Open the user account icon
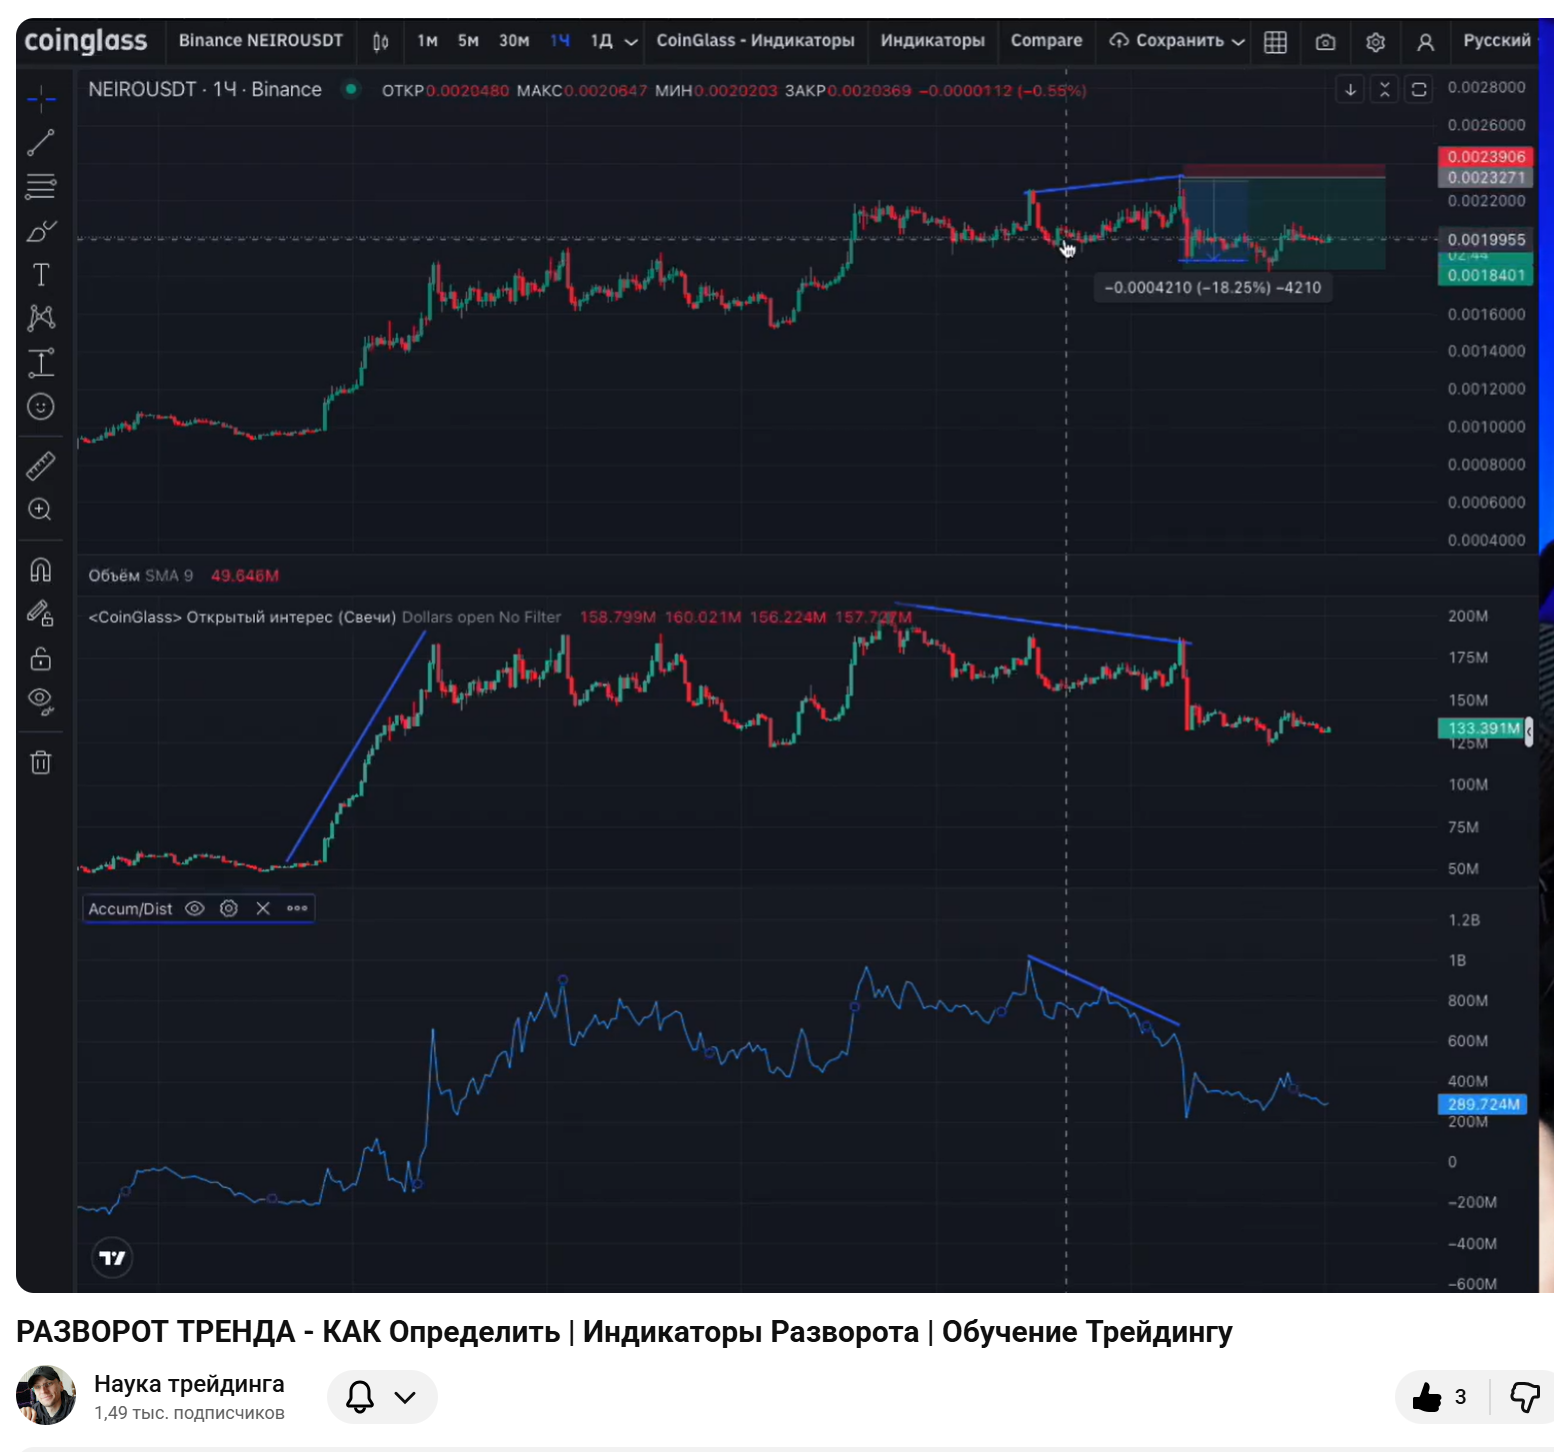Viewport: 1554px width, 1452px height. 1425,42
